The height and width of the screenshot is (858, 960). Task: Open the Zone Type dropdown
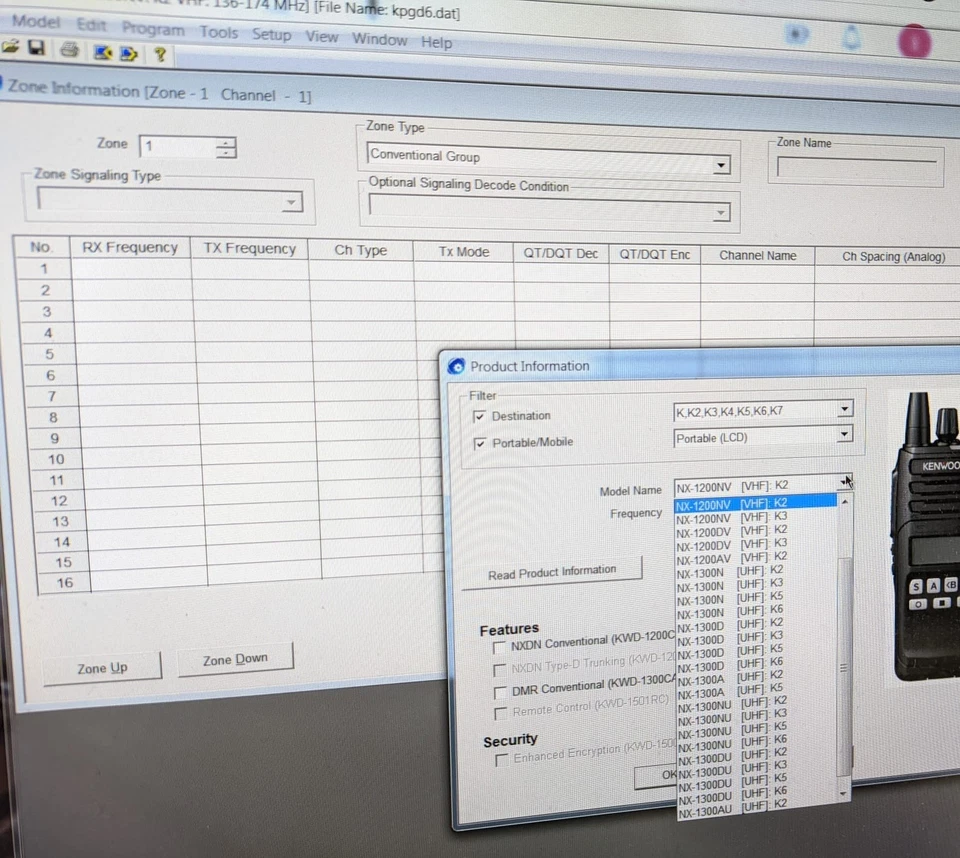click(720, 164)
